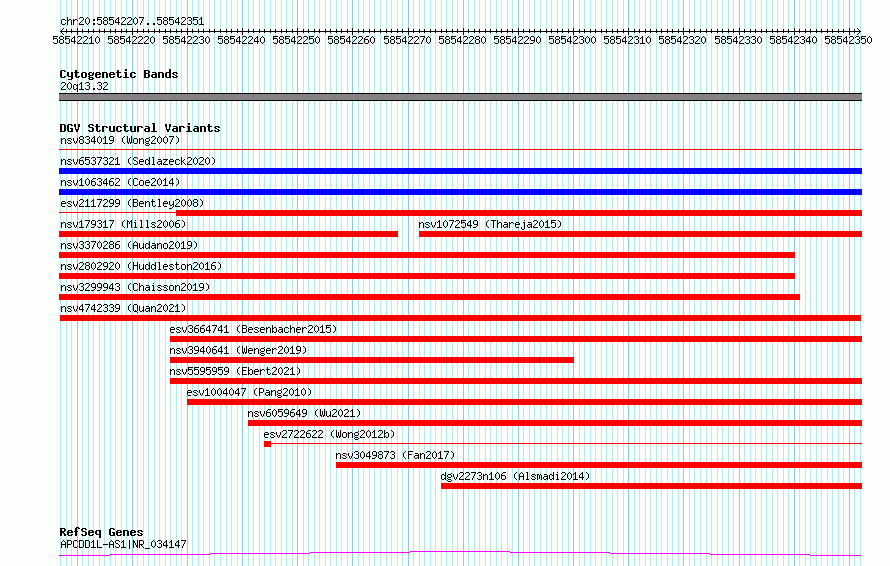Image resolution: width=890 pixels, height=566 pixels.
Task: Click ruler position 58542300
Action: click(573, 40)
